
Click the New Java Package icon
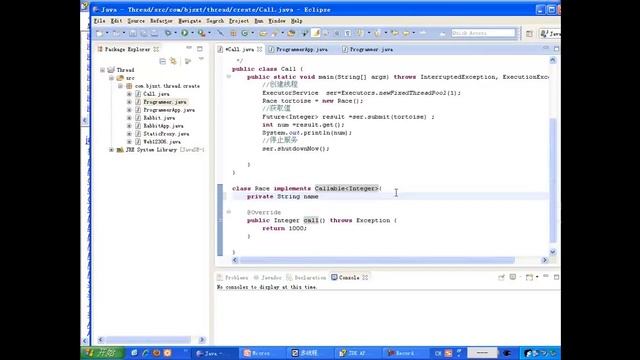(233, 33)
